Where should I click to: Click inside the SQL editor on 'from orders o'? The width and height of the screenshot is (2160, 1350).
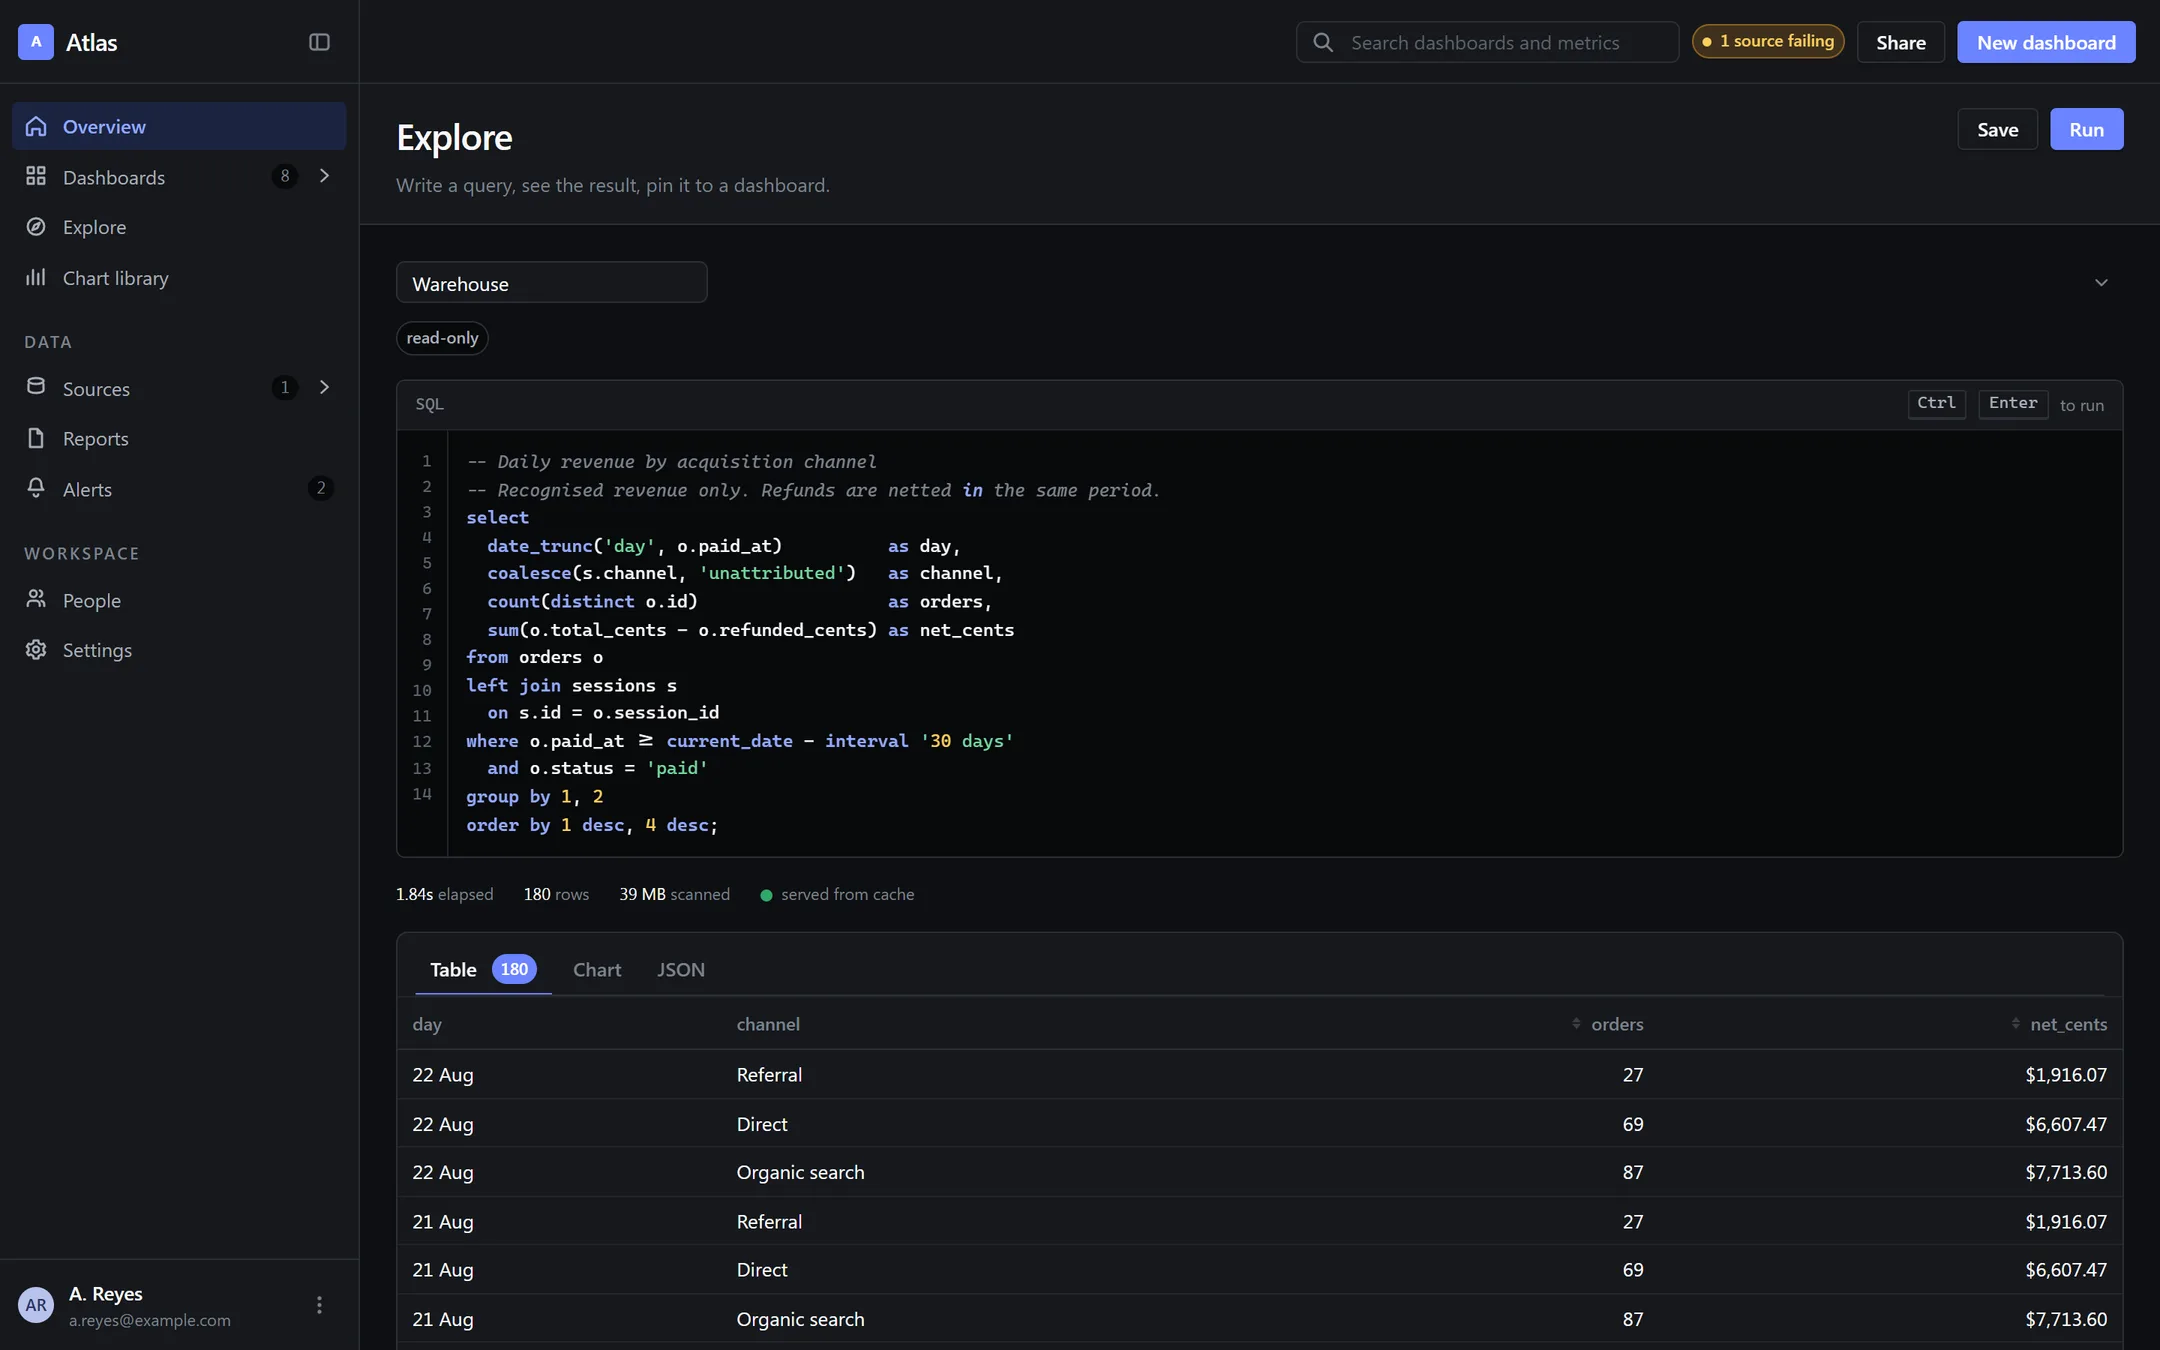pos(534,657)
